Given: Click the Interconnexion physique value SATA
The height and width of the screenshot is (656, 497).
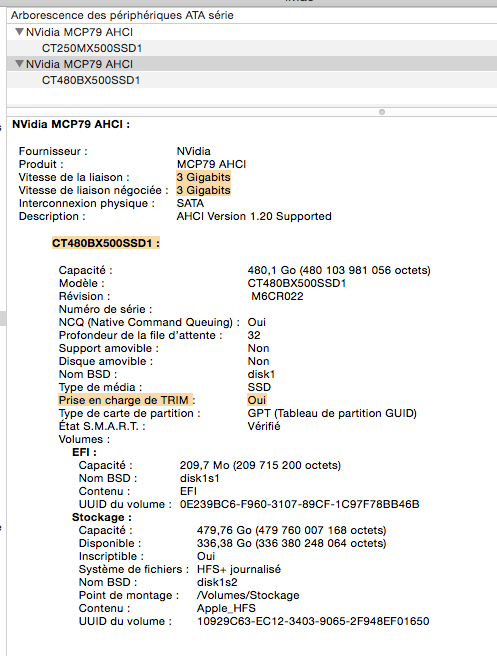Looking at the screenshot, I should pos(190,203).
